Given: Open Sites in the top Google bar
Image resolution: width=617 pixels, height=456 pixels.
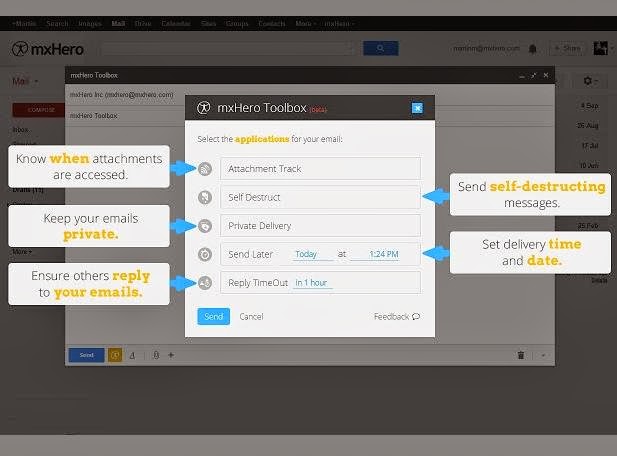Looking at the screenshot, I should click(208, 24).
